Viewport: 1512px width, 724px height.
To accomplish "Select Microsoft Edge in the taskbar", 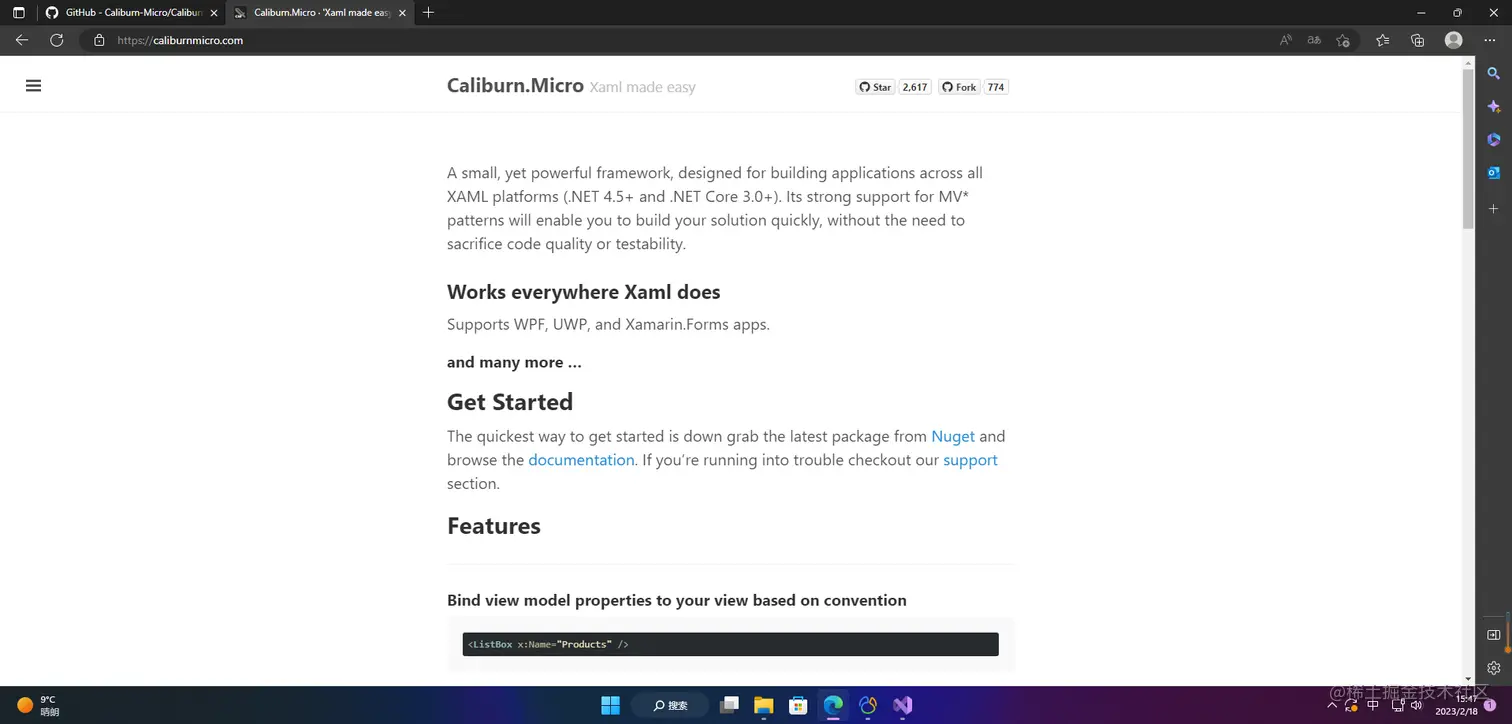I will [833, 705].
